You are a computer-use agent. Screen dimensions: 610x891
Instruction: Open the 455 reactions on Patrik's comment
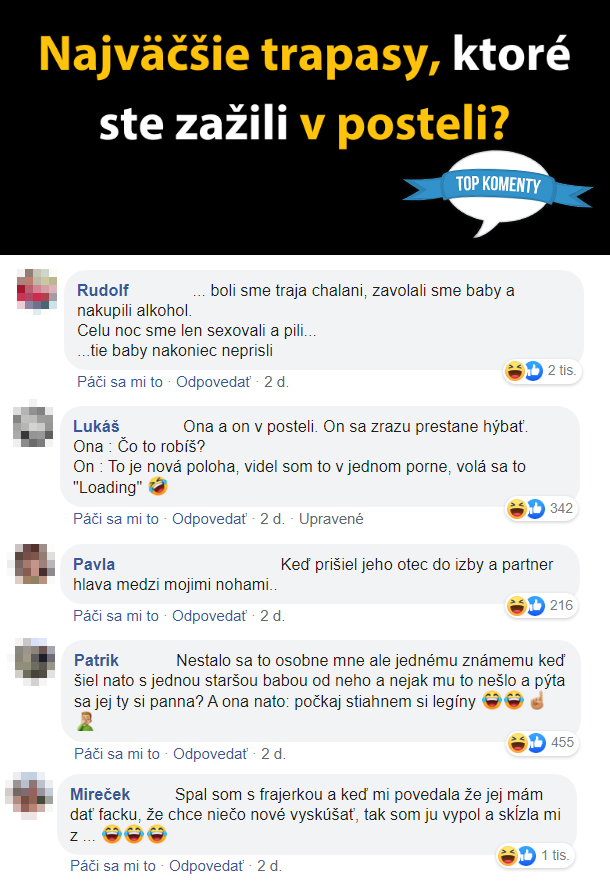click(542, 743)
